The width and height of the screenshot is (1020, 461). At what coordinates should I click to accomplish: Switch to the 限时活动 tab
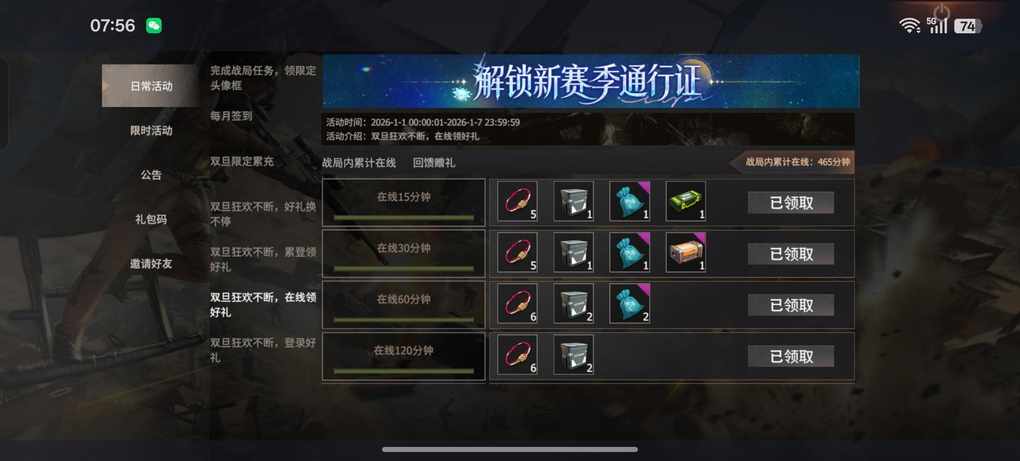[x=151, y=131]
